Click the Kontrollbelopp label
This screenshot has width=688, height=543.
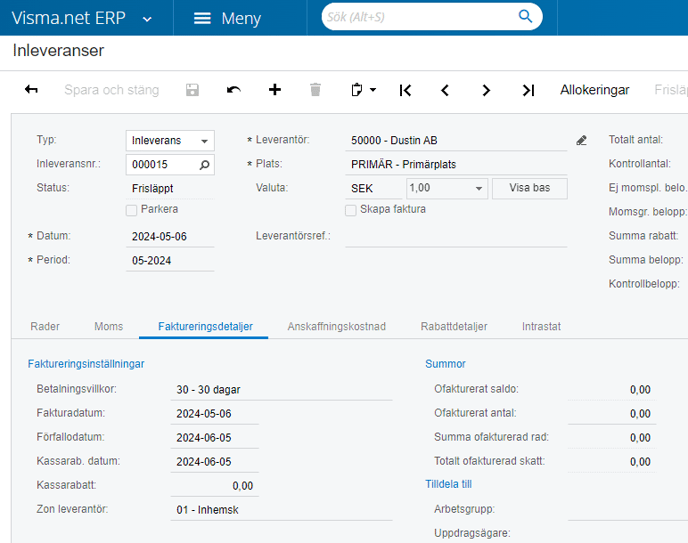[x=644, y=284]
